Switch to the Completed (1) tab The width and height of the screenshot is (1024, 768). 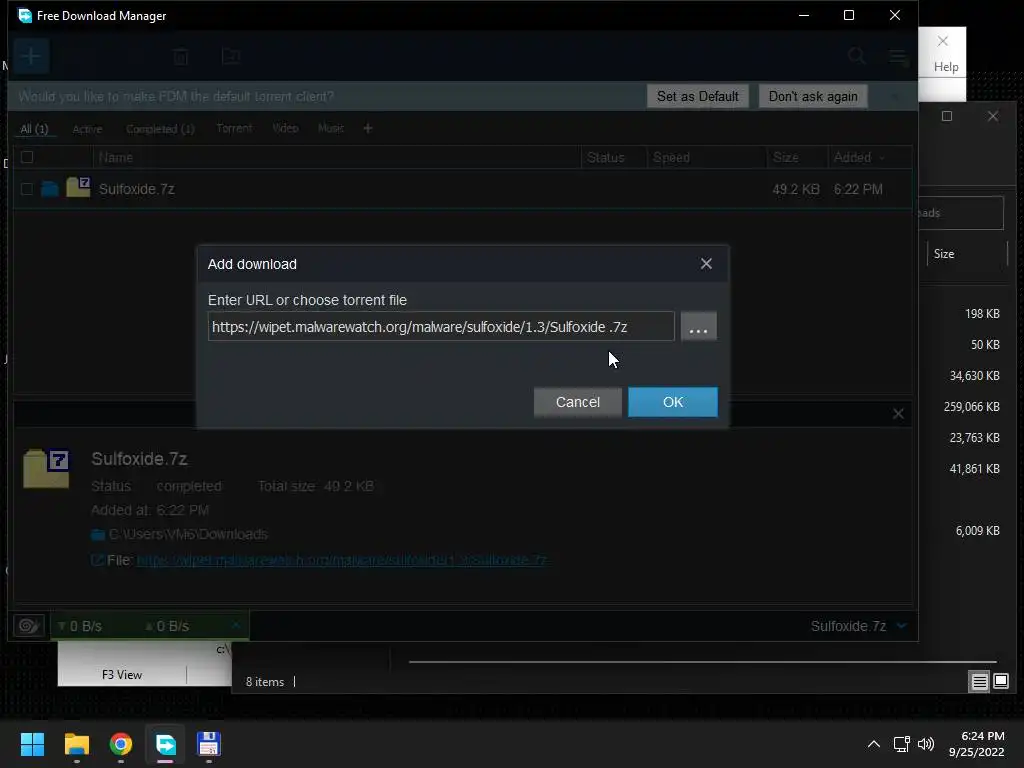160,129
